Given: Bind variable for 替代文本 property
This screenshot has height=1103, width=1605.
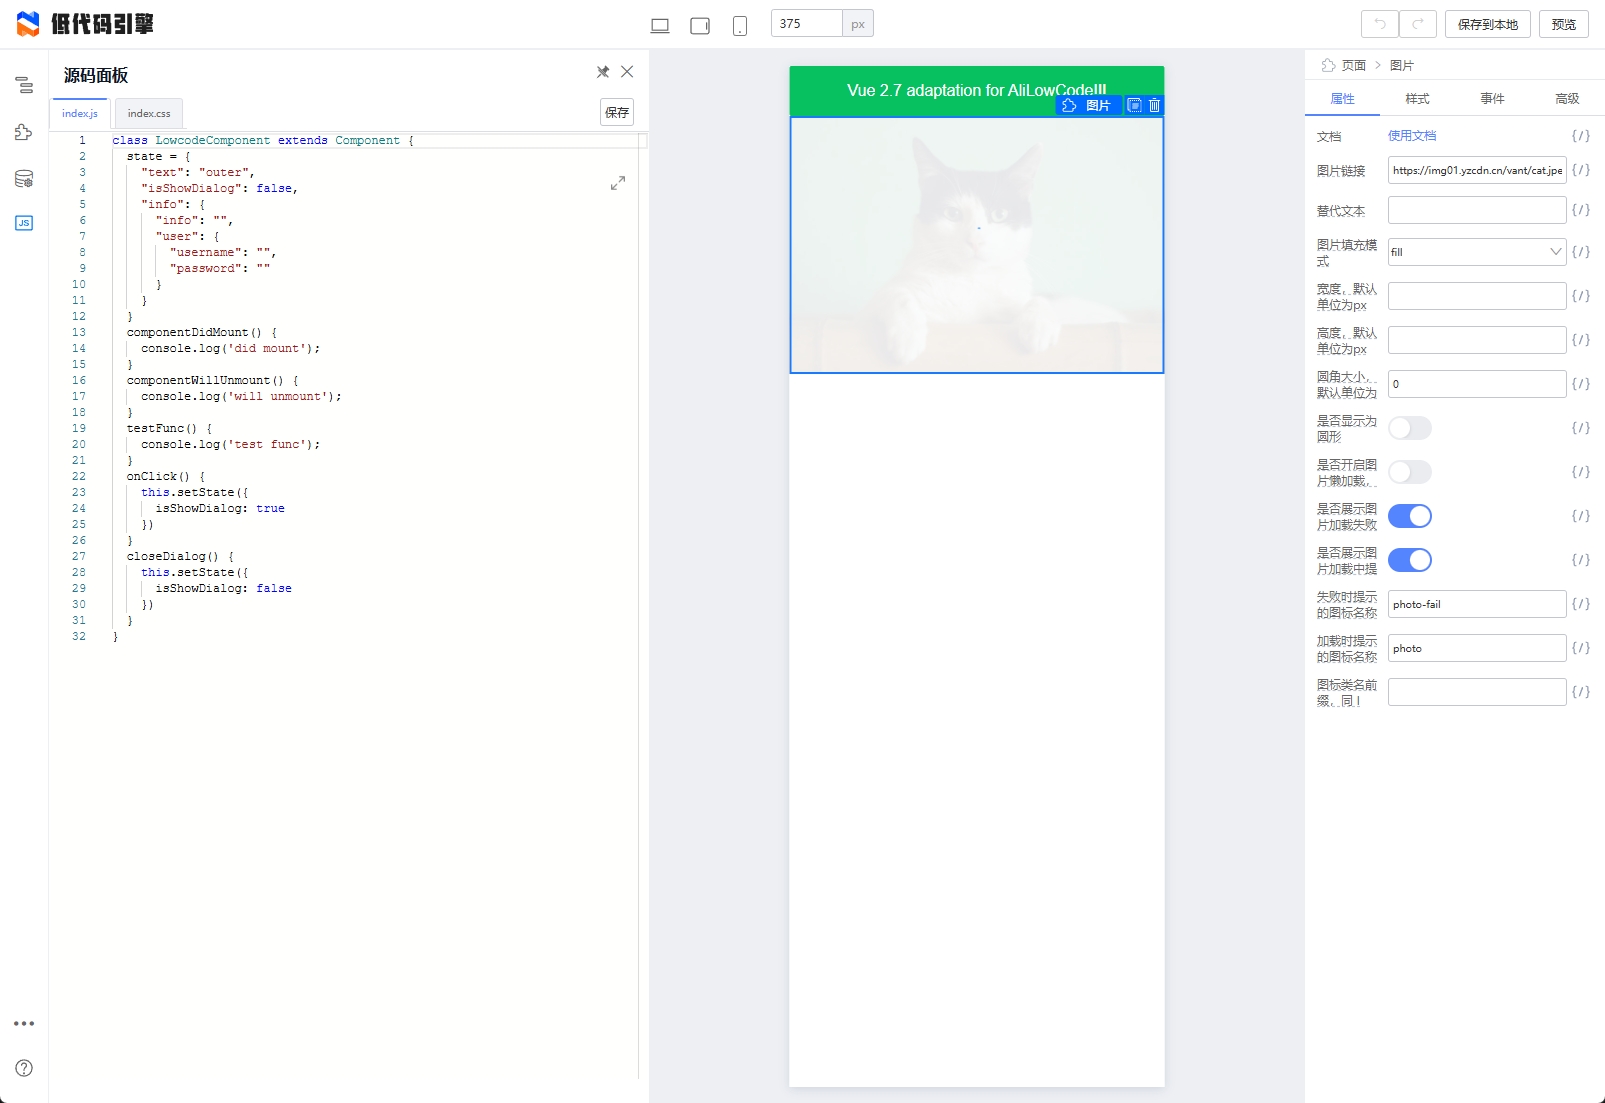Looking at the screenshot, I should pyautogui.click(x=1581, y=210).
